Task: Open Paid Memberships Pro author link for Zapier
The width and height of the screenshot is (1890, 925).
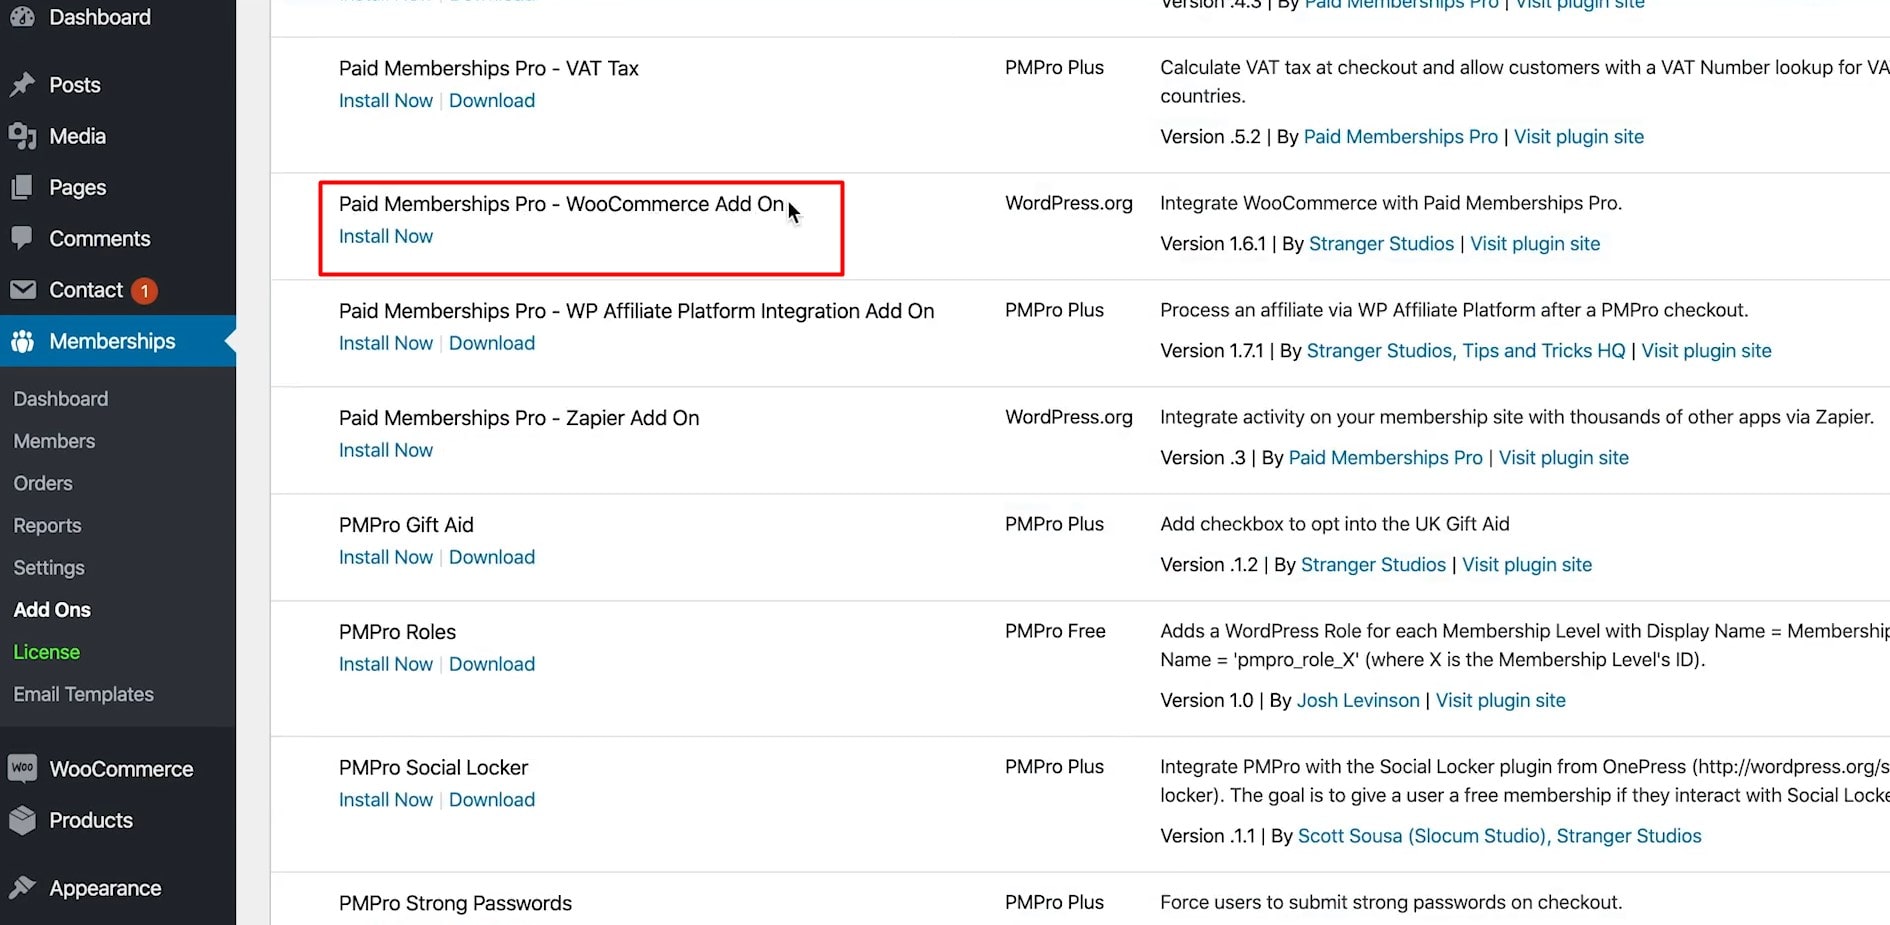Action: click(x=1386, y=458)
